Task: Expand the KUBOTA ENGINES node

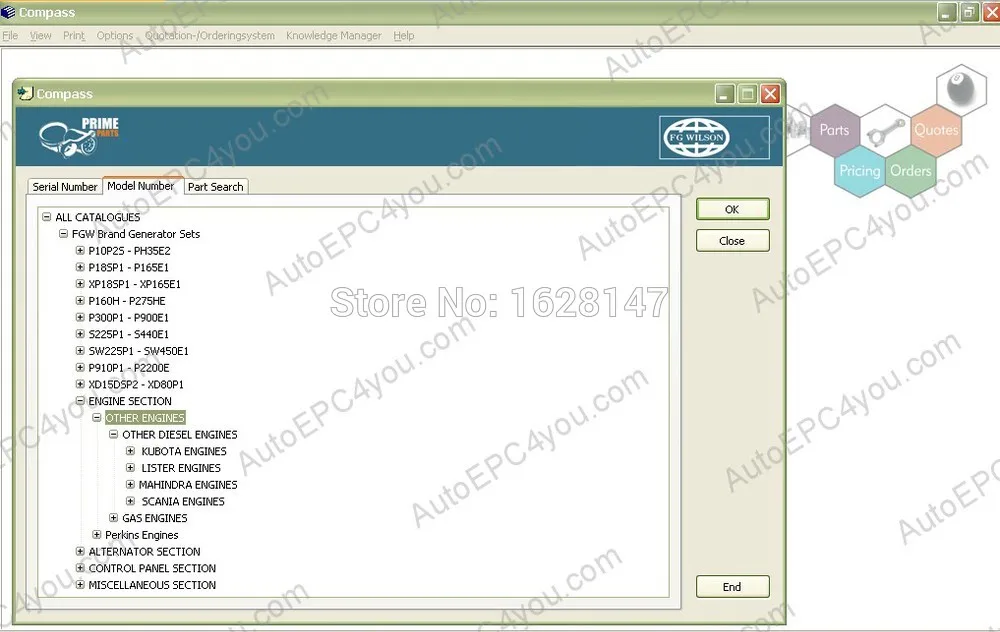Action: pos(130,451)
